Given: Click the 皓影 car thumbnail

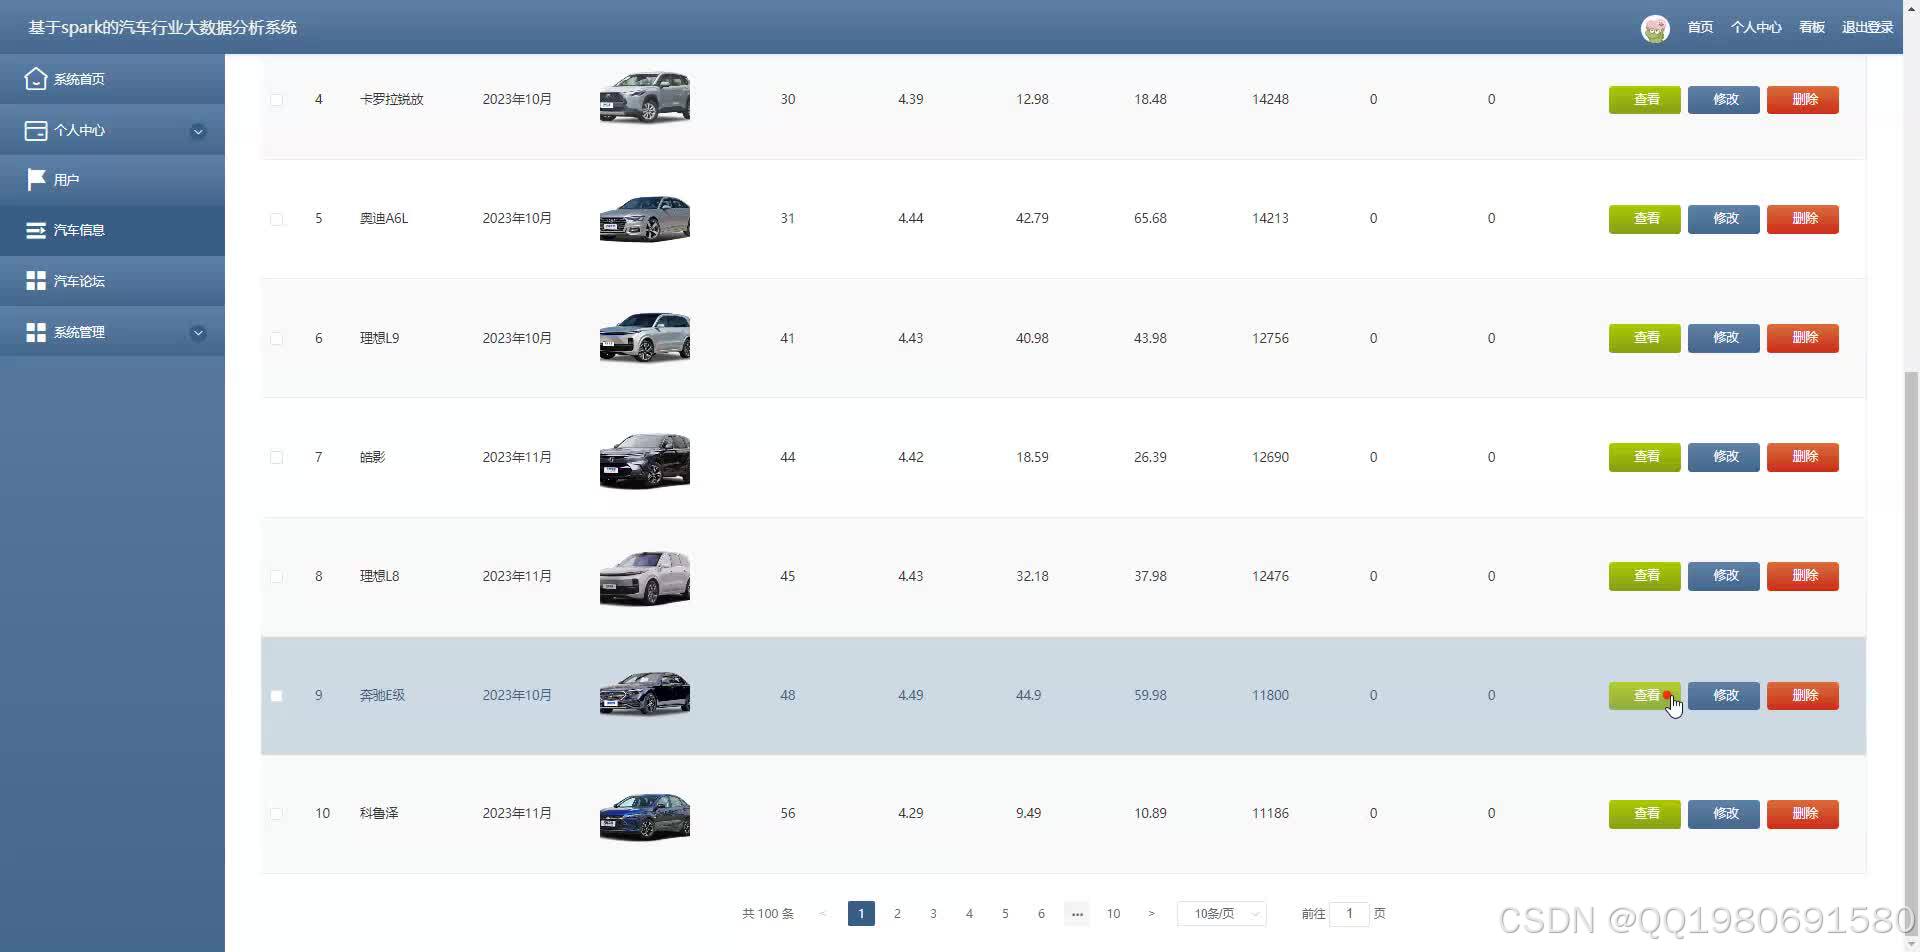Looking at the screenshot, I should [645, 460].
